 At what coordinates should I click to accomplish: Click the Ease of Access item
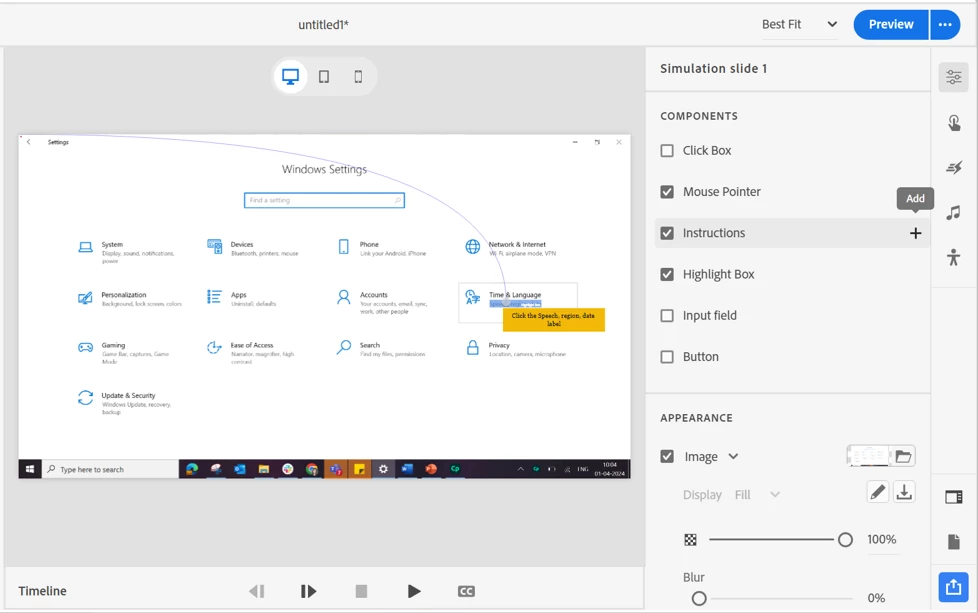(251, 353)
